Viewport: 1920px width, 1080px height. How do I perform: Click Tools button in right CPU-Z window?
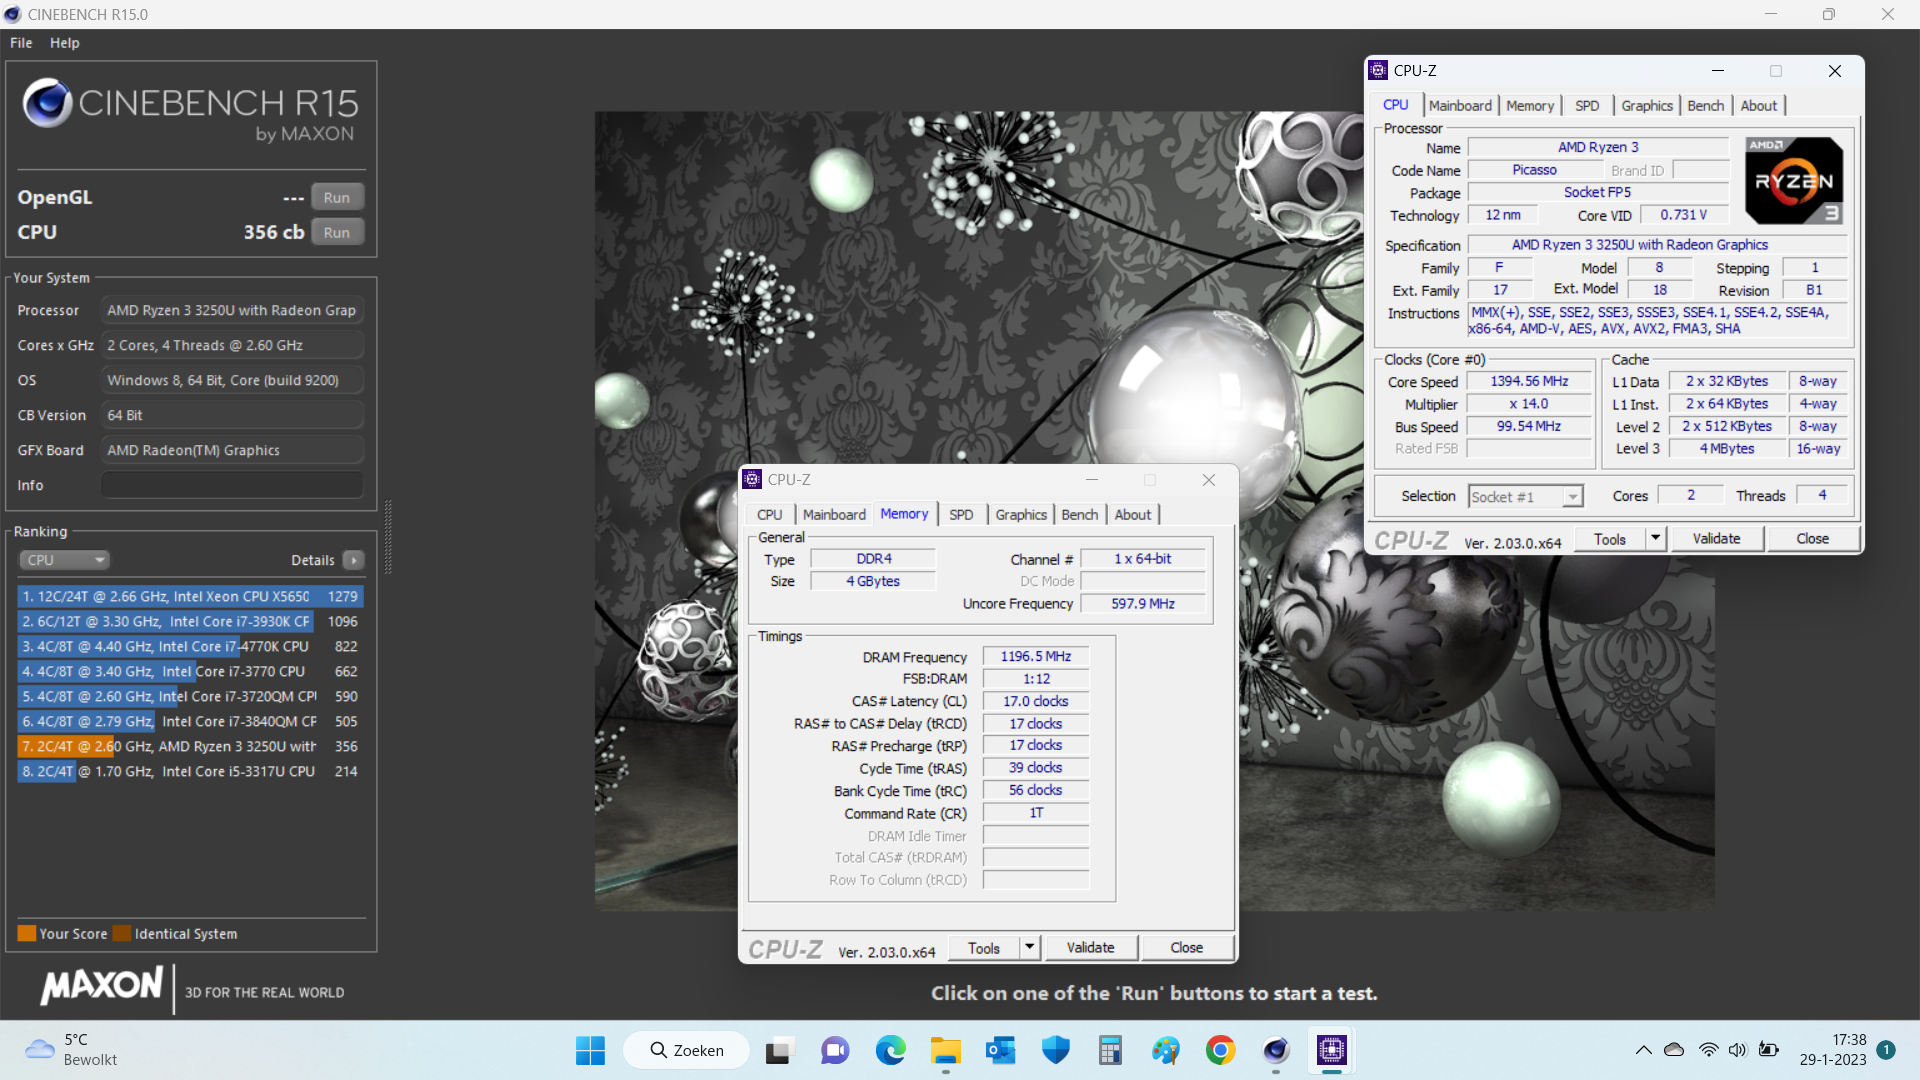[x=1610, y=539]
